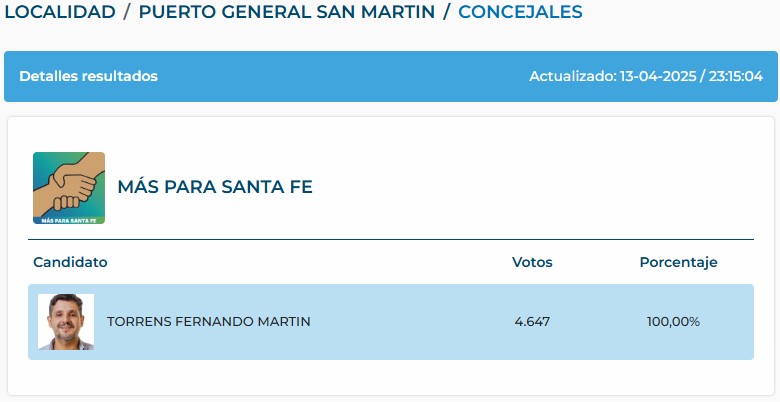Select the TORRENS FERNANDO MARTIN candidate name

point(208,322)
